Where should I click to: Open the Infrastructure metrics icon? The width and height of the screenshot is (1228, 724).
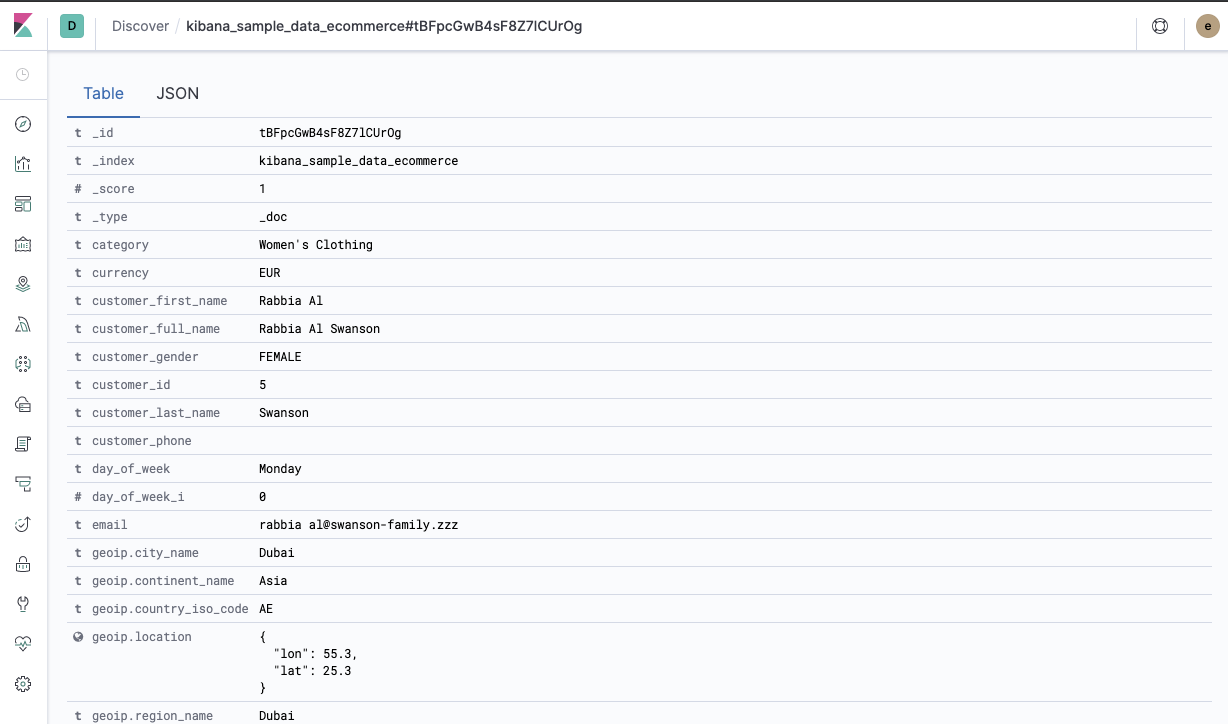(23, 404)
